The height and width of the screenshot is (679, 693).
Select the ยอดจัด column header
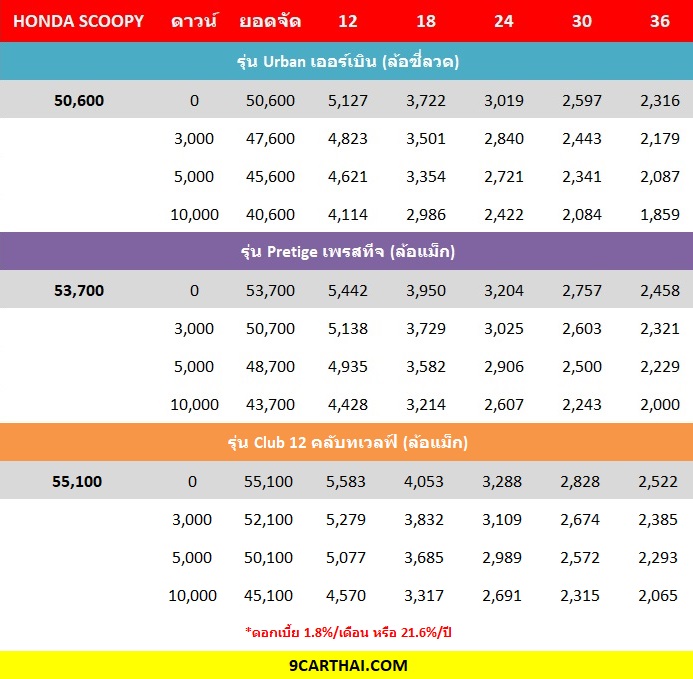(x=270, y=21)
